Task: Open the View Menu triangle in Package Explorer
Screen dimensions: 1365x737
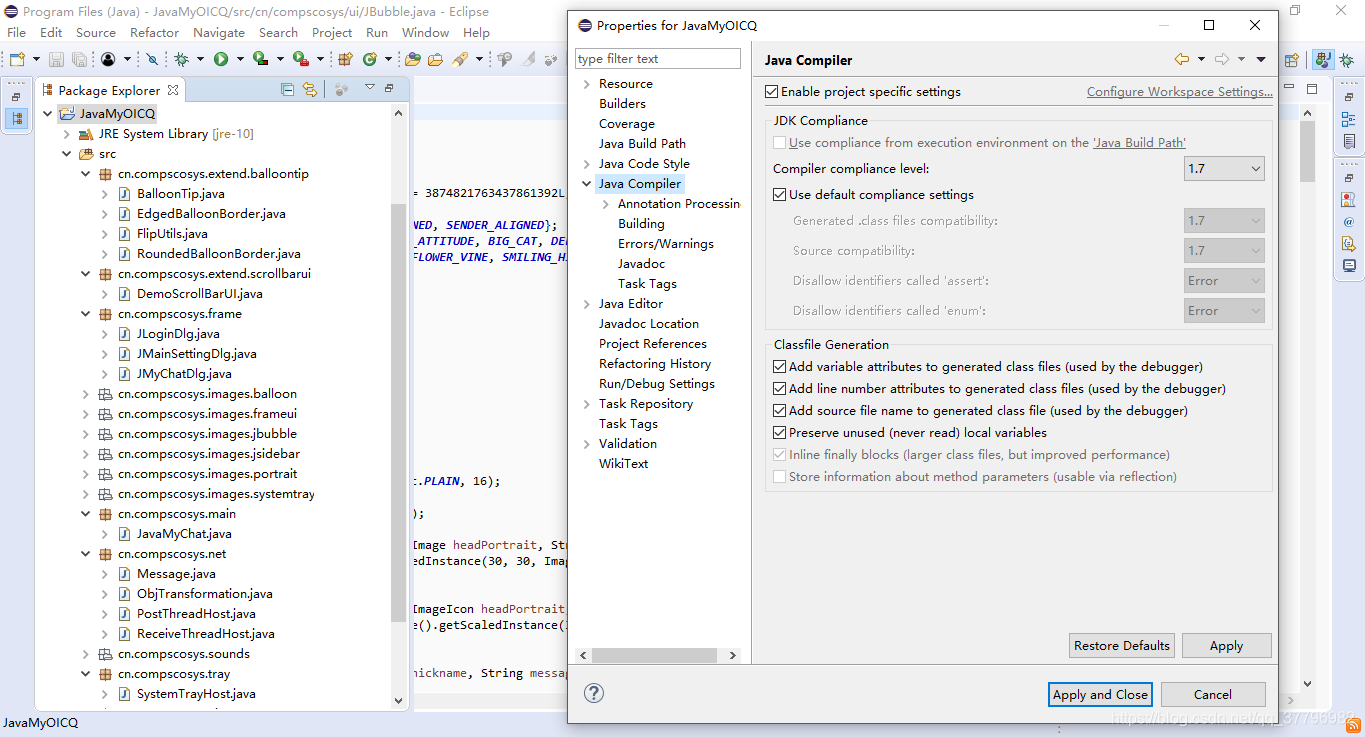Action: pyautogui.click(x=370, y=87)
